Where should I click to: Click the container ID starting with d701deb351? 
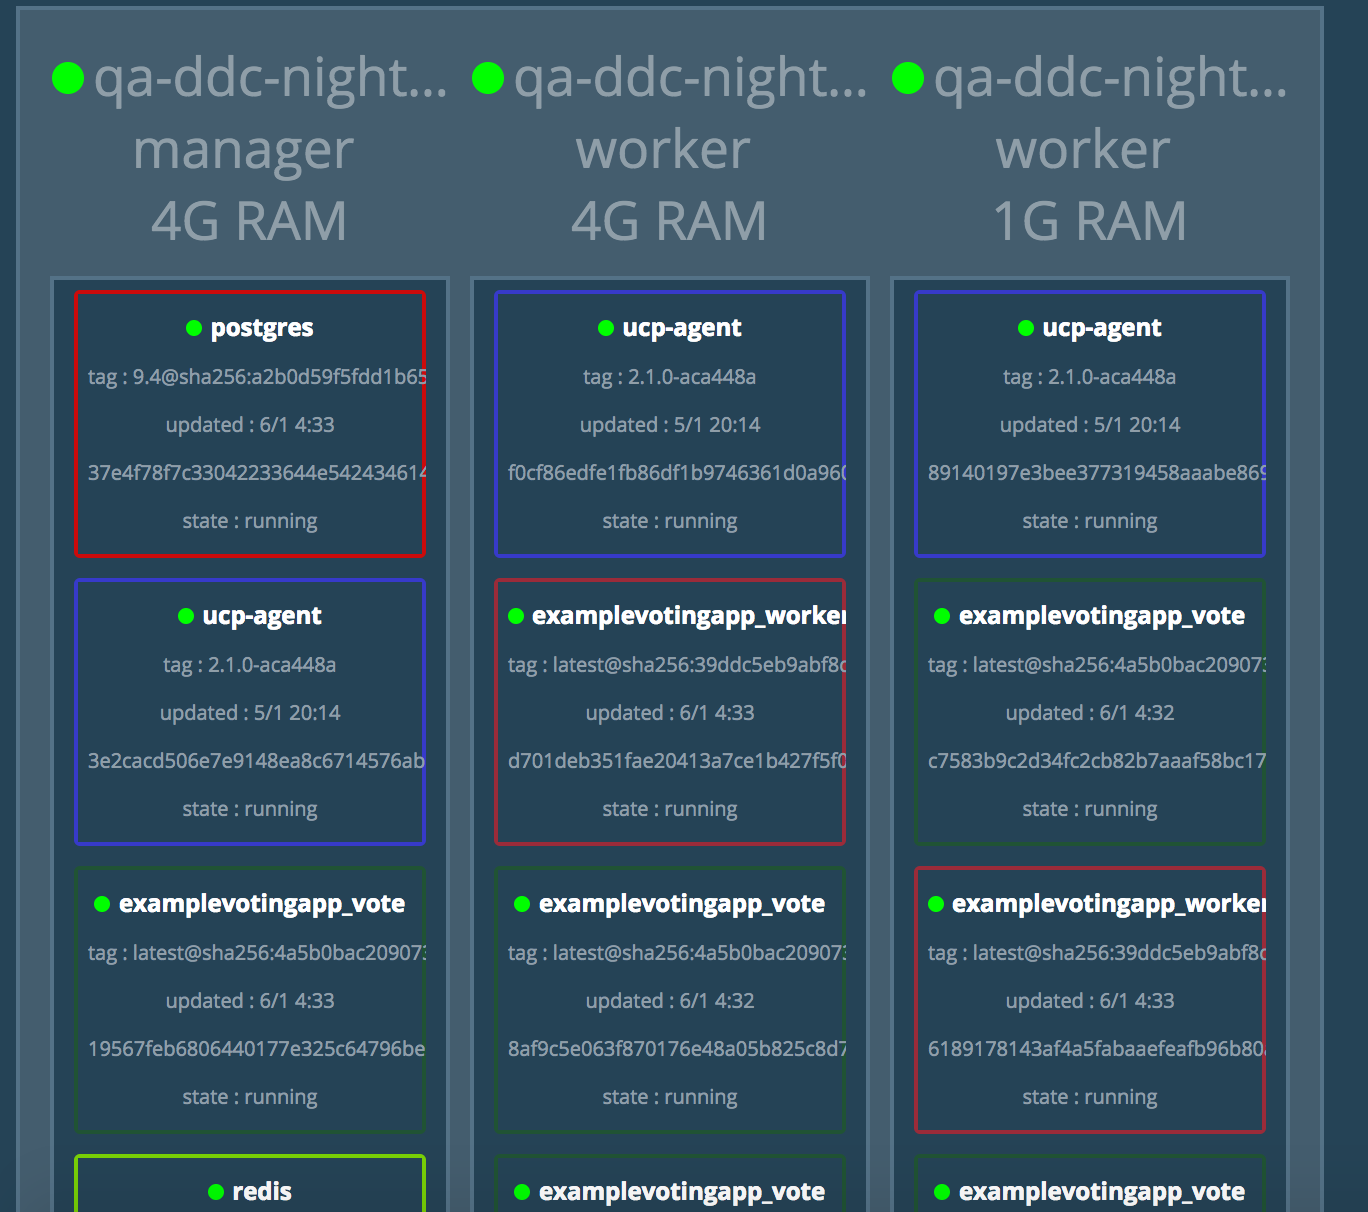pos(676,761)
